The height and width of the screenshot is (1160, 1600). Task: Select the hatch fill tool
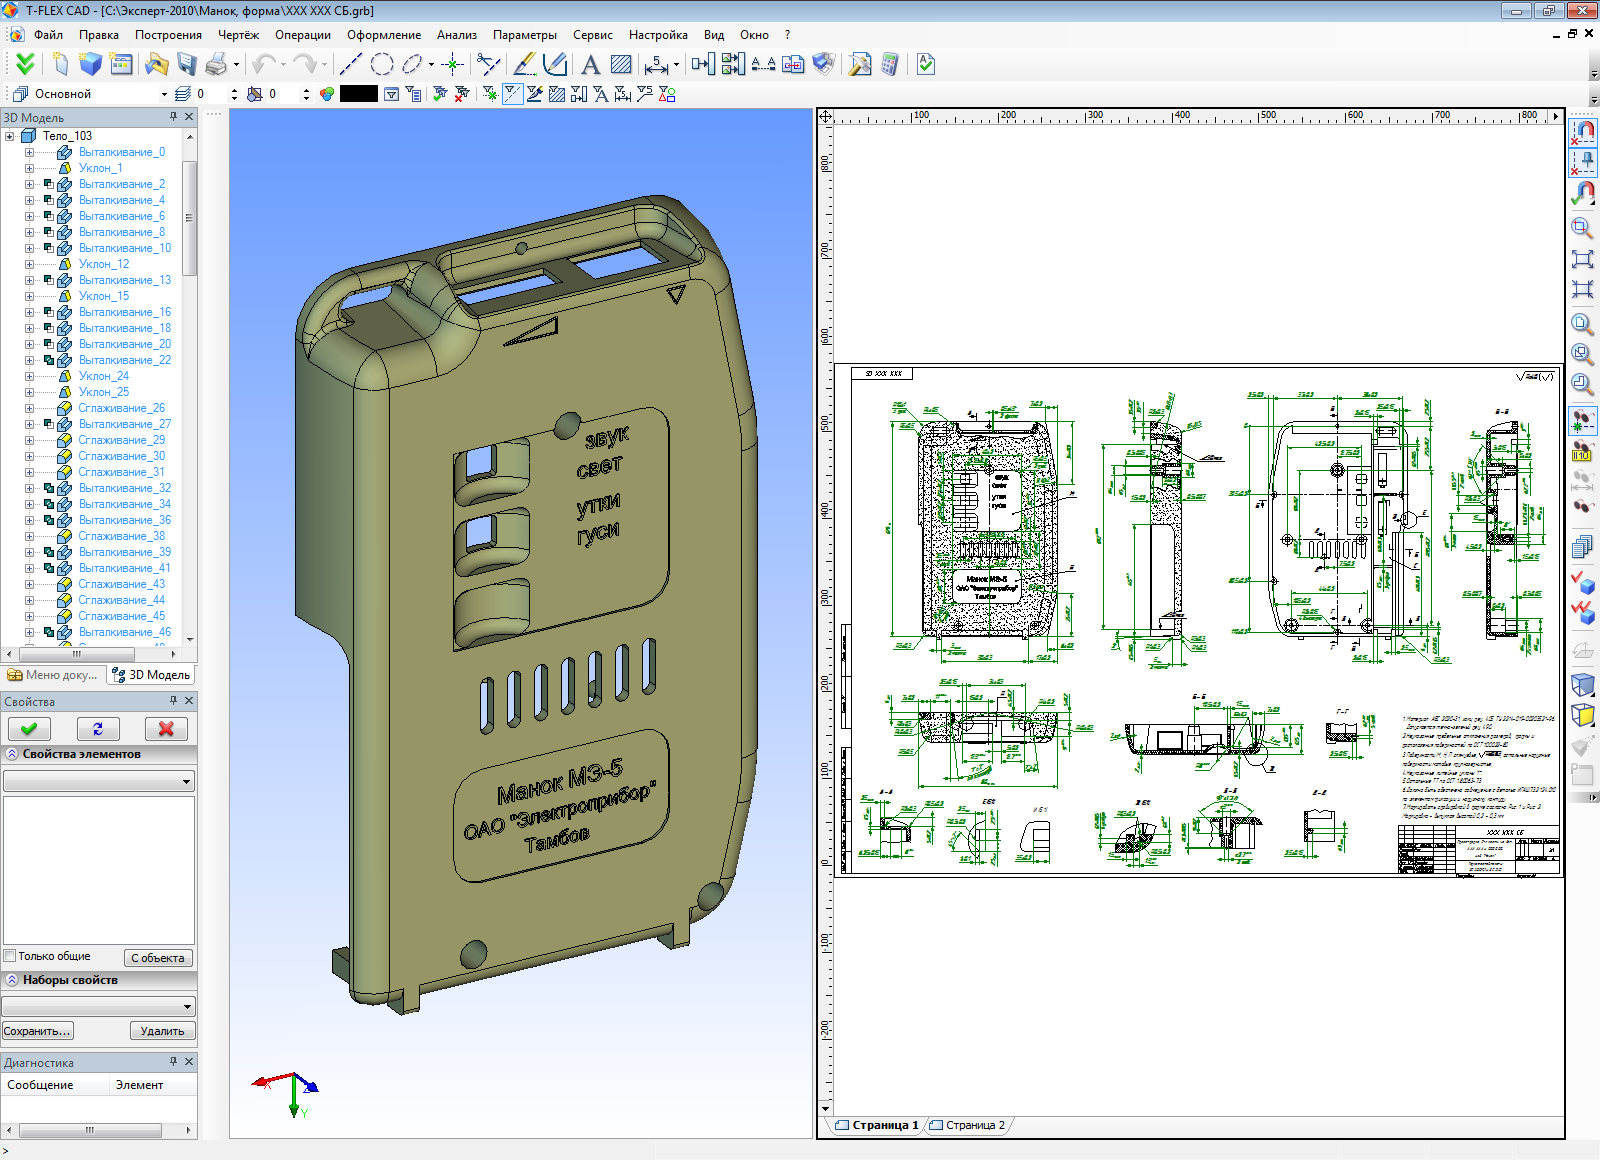pyautogui.click(x=621, y=65)
